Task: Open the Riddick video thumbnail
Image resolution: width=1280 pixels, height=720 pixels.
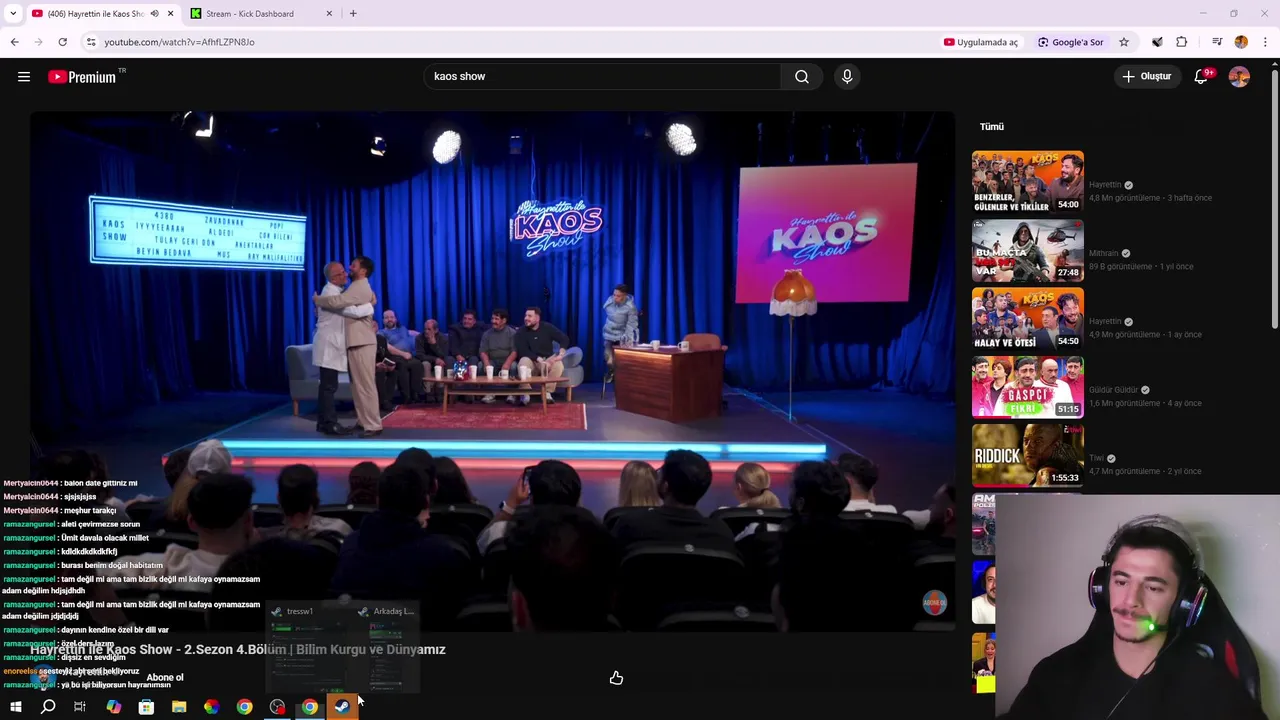Action: point(1027,455)
